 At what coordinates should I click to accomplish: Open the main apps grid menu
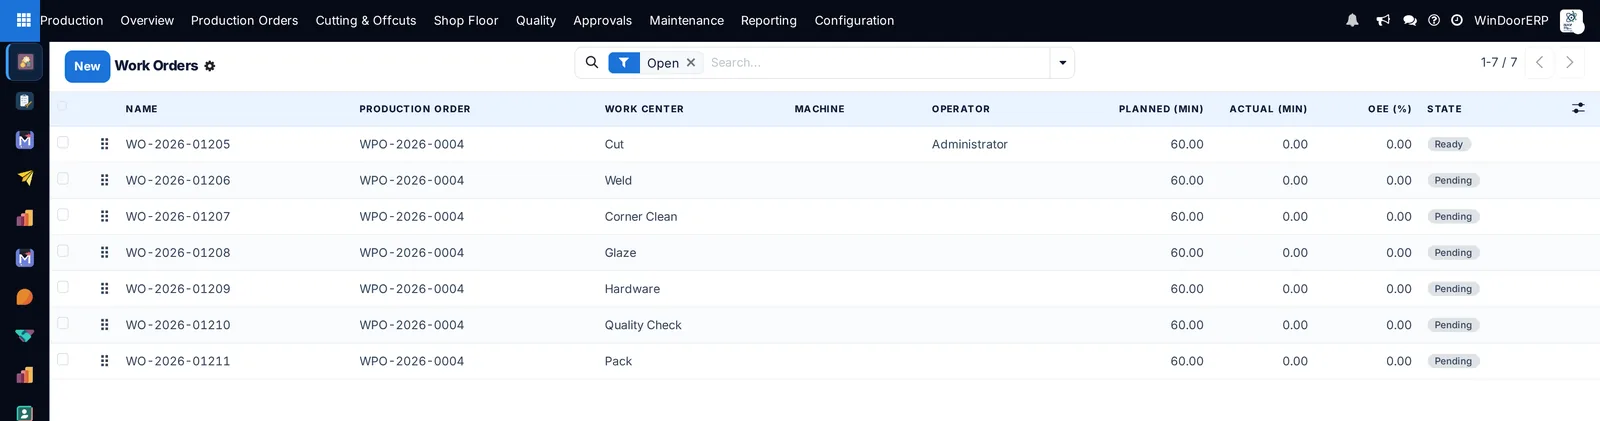click(23, 20)
